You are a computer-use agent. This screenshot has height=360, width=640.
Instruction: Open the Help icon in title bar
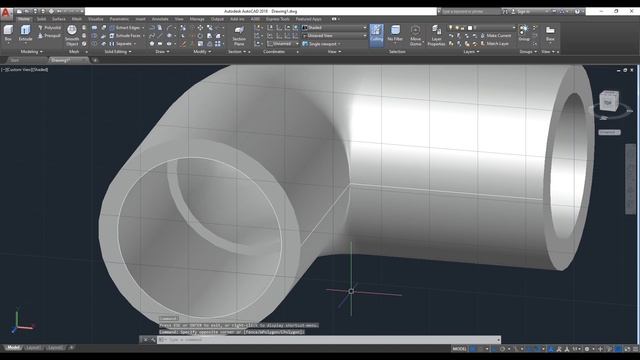(577, 11)
